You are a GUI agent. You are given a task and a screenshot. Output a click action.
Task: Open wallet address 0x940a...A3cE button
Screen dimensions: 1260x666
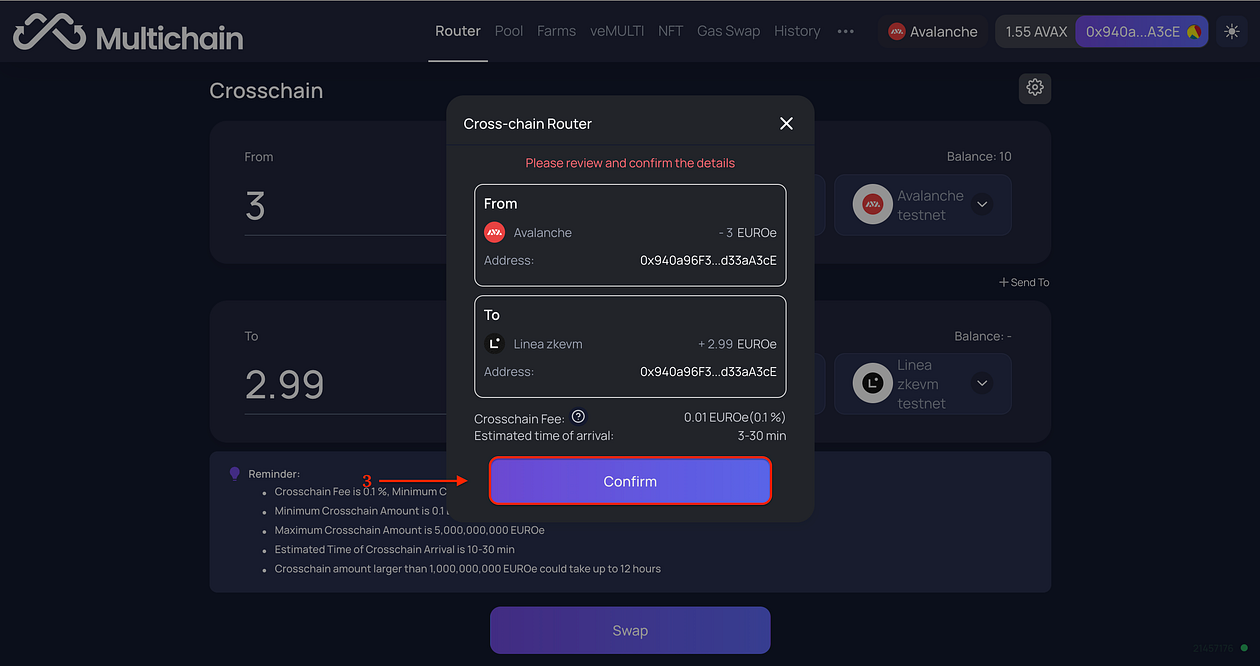click(x=1142, y=32)
